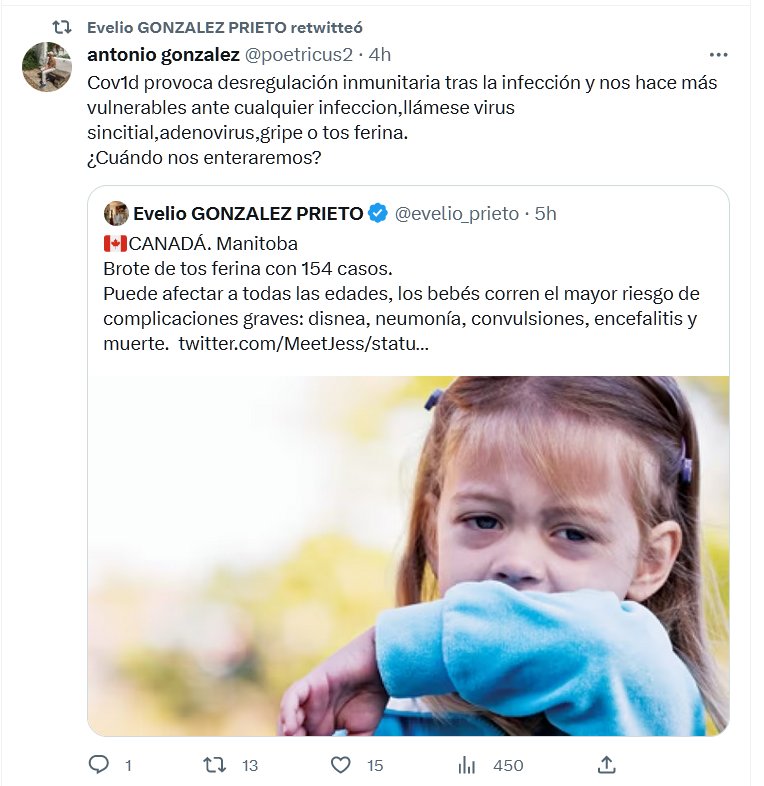This screenshot has width=764, height=786.
Task: Click the @evelio_prieto handle in quote
Action: (x=457, y=213)
